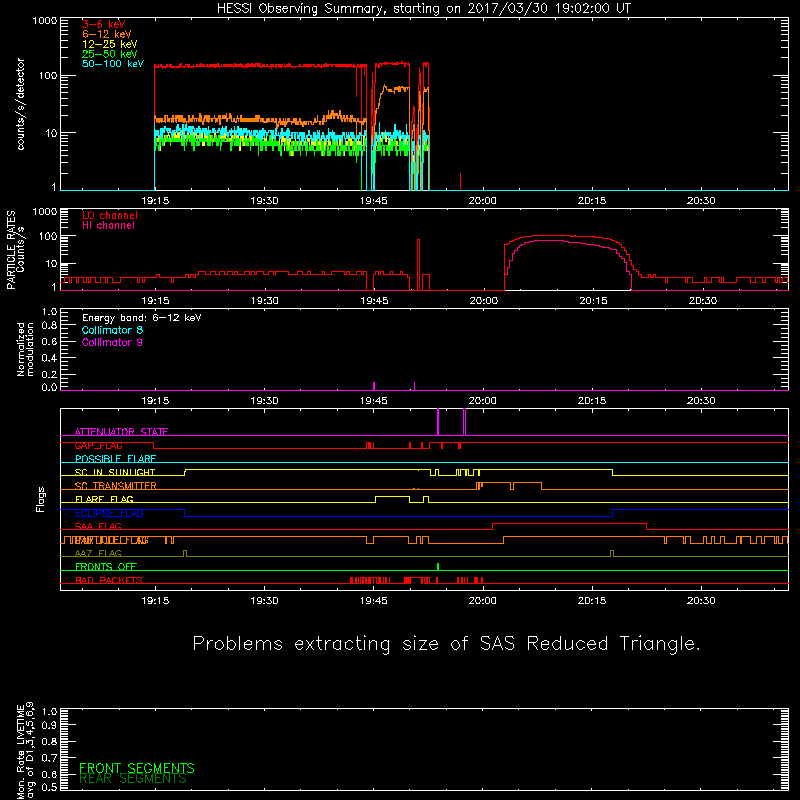The image size is (800, 800).
Task: Click 19:45 tick label under the counts panel
Action: (373, 201)
